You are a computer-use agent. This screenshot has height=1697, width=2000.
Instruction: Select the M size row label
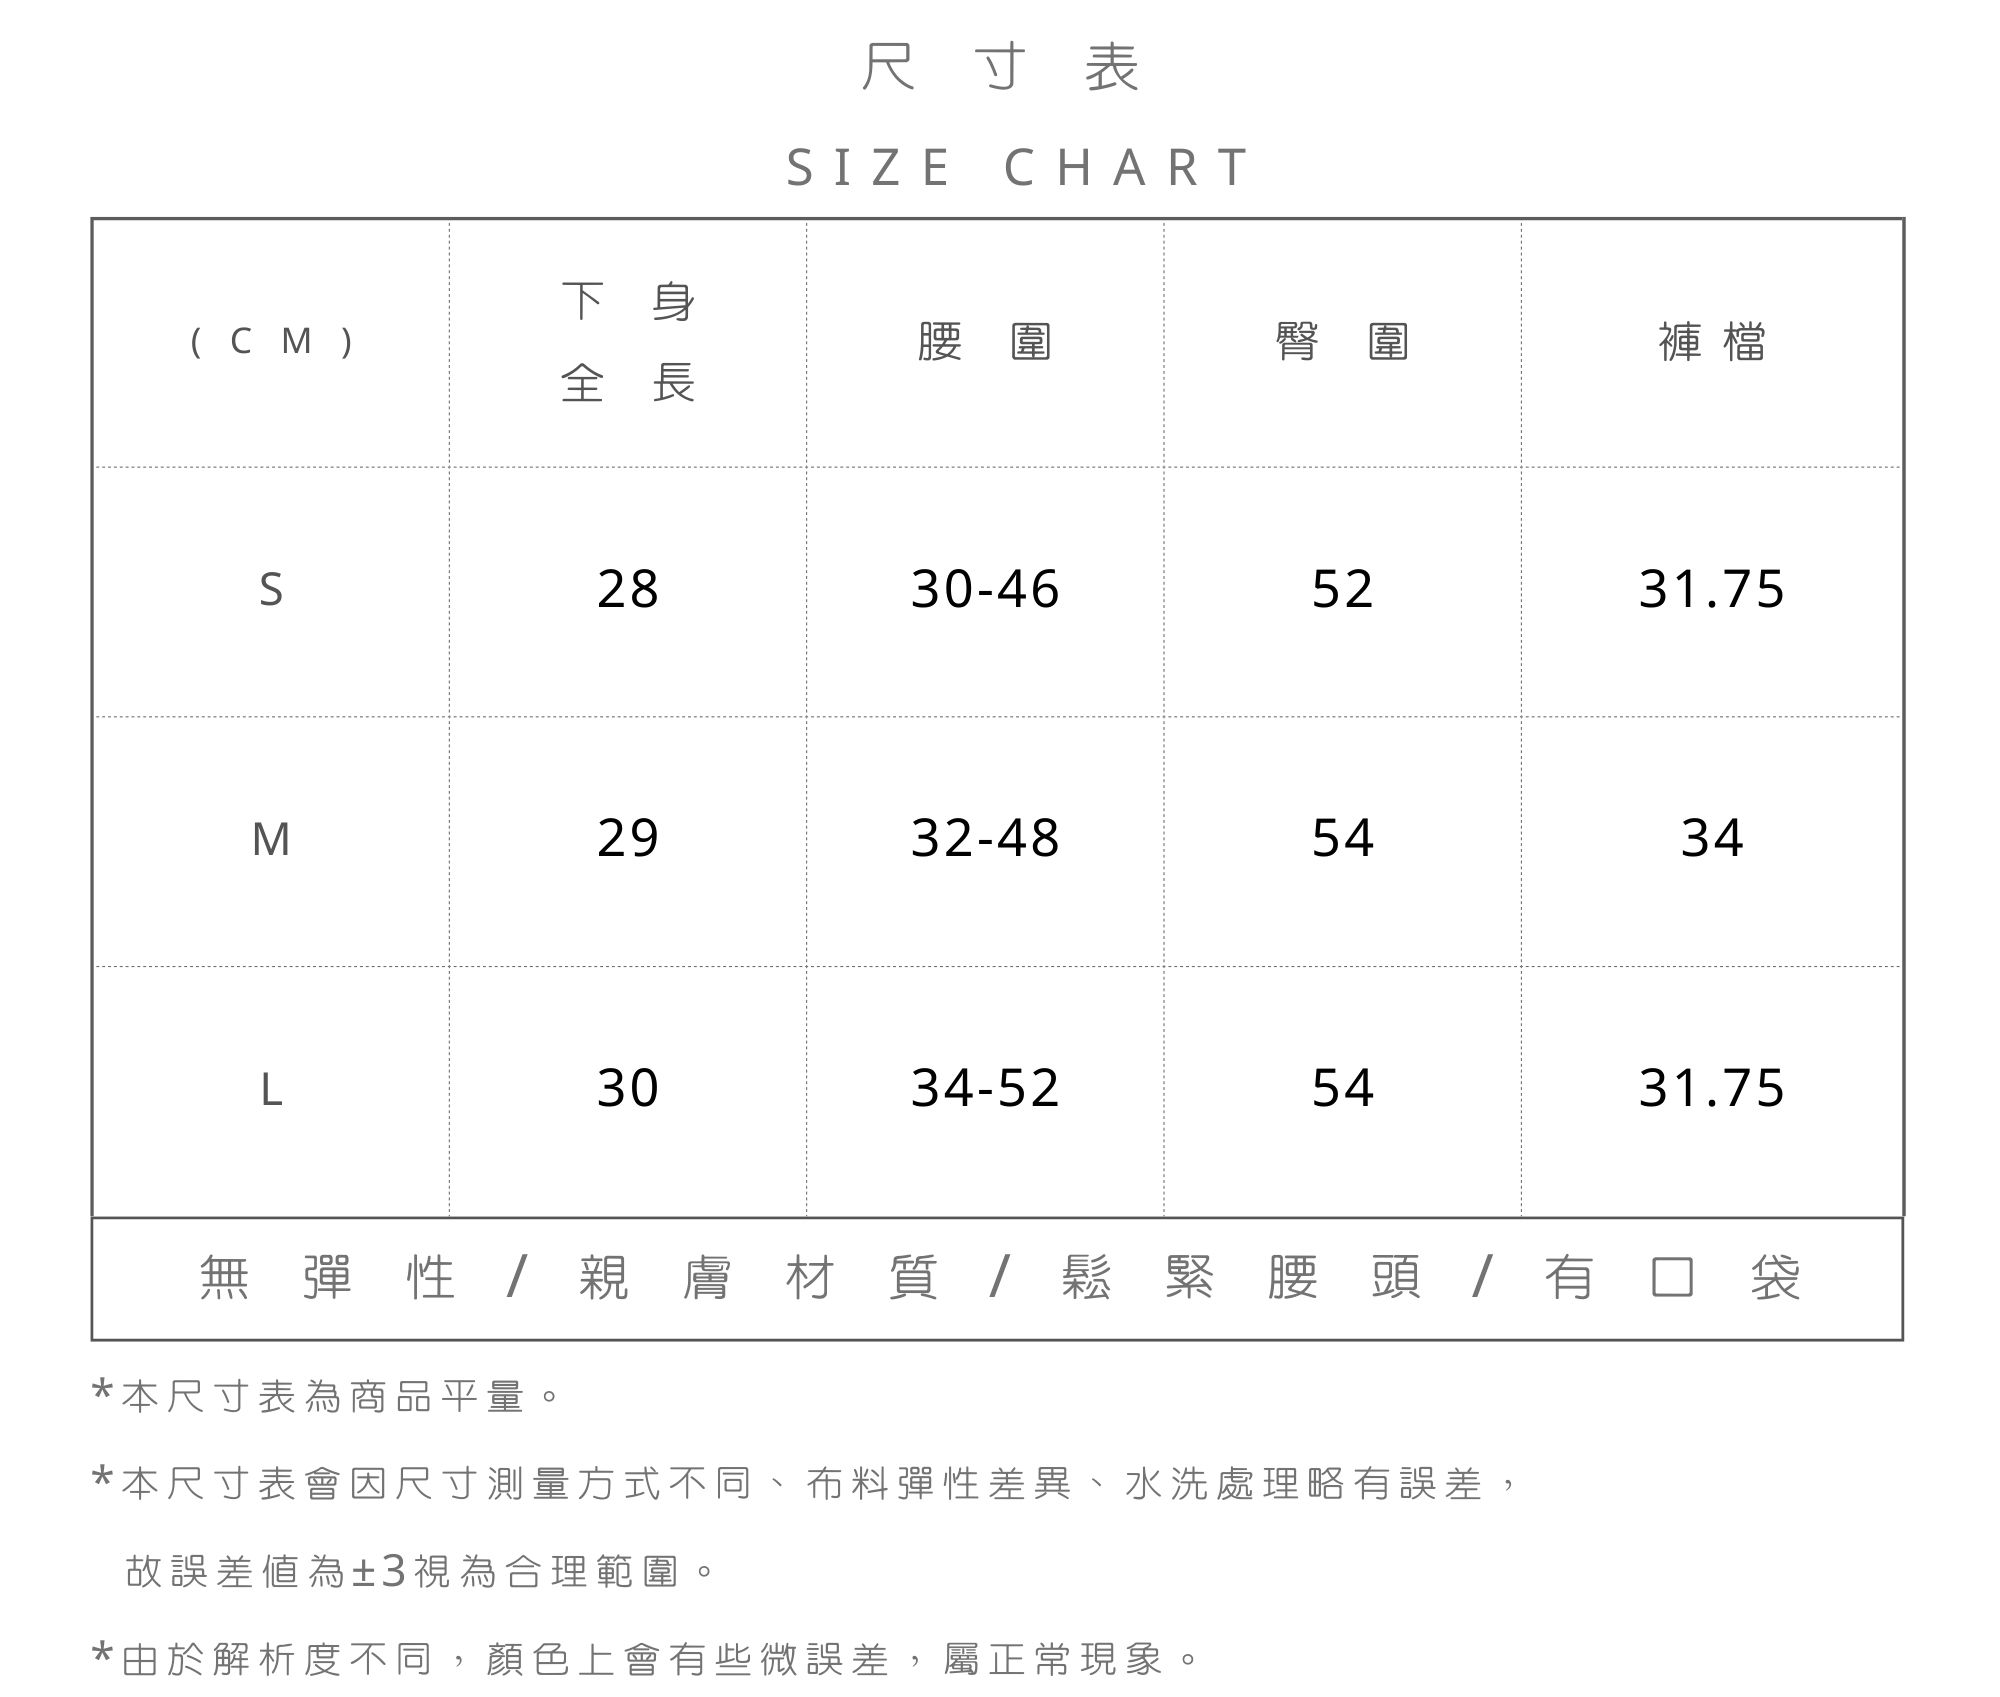coord(271,839)
